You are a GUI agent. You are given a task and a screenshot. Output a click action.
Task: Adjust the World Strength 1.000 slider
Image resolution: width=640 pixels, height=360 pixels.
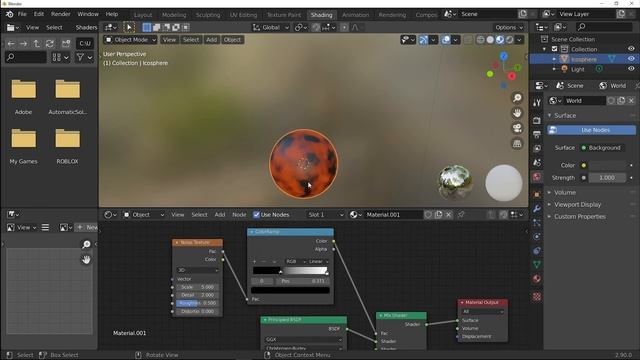[x=607, y=178]
